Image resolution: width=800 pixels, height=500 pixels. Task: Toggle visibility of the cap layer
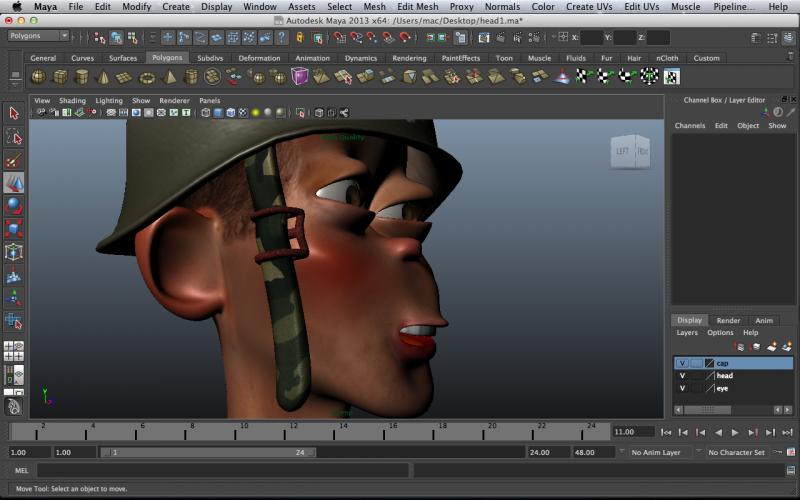click(682, 363)
